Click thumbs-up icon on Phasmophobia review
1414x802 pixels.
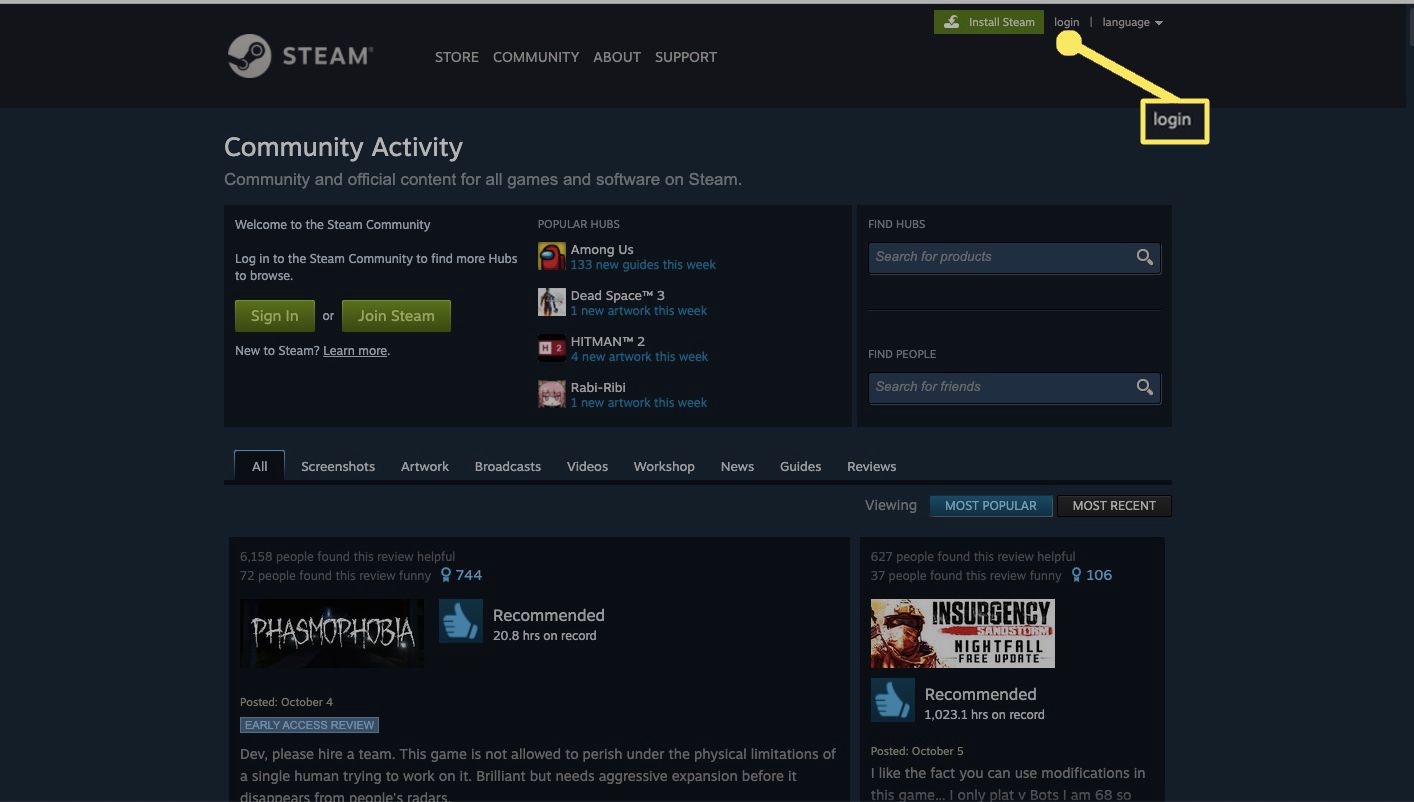pos(461,622)
